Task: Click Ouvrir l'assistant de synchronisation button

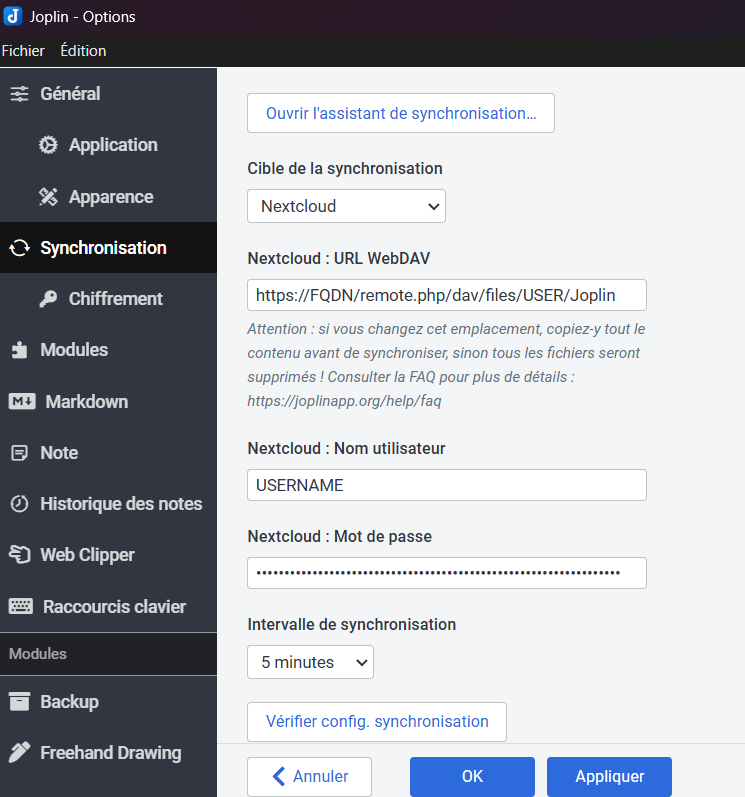Action: coord(400,113)
